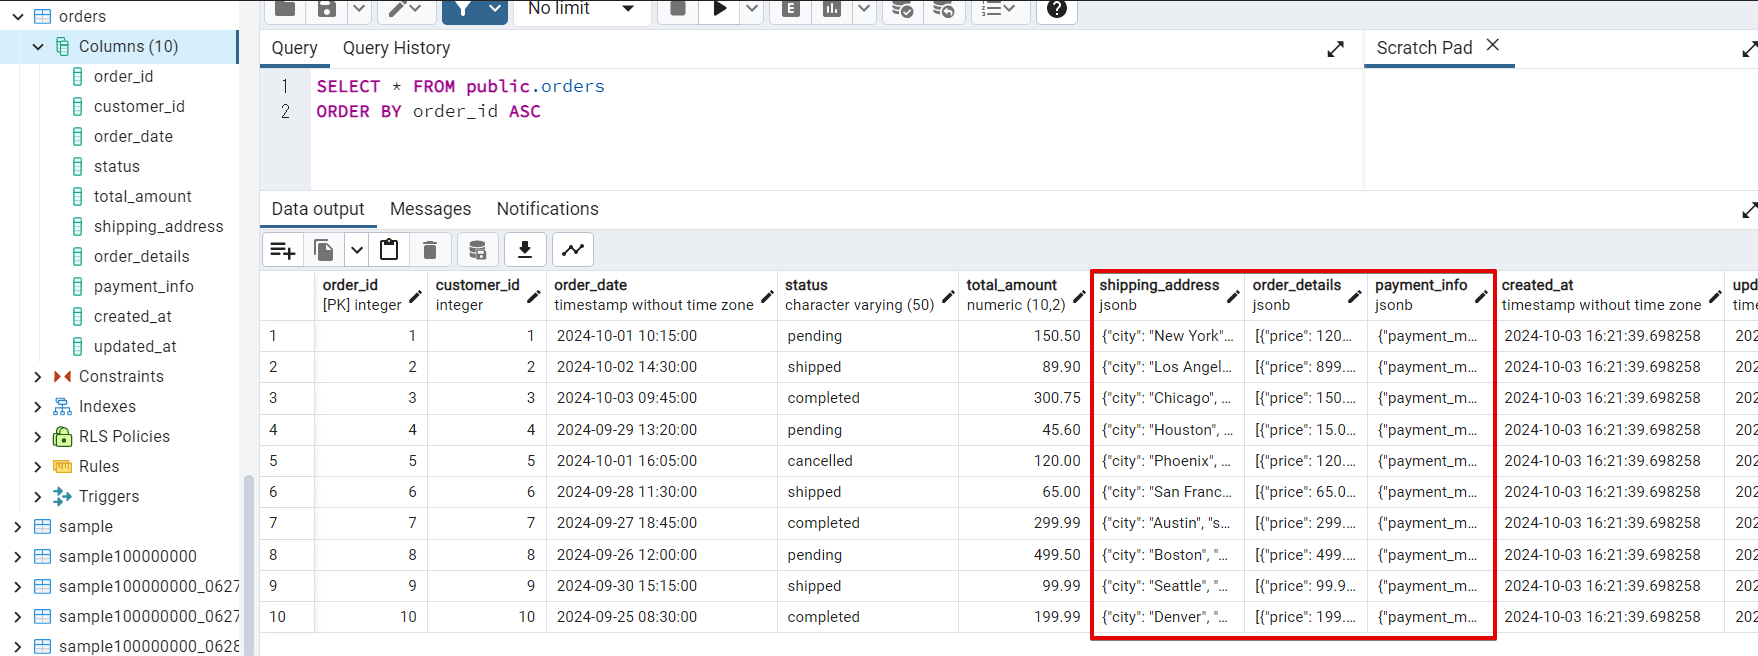Expand the query editor with the diagonal arrow icon

[1335, 49]
